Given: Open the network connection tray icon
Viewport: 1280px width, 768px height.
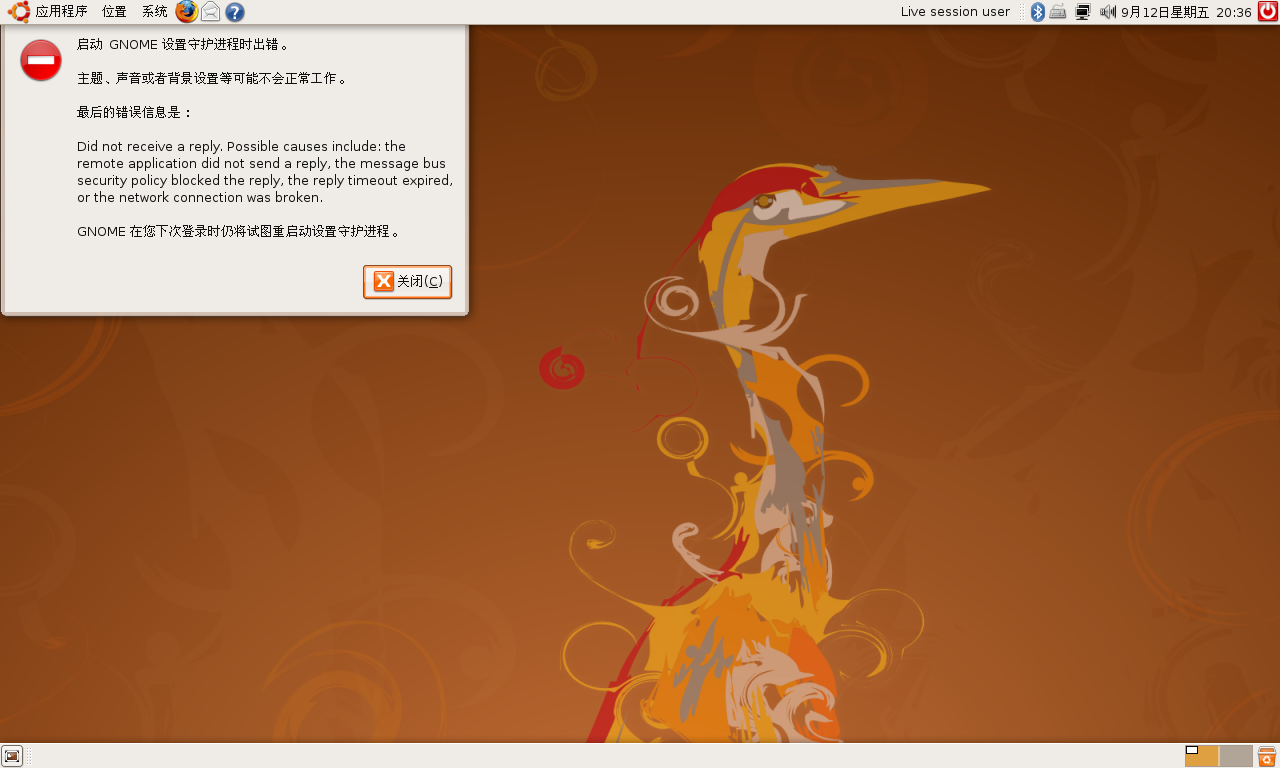Looking at the screenshot, I should click(1083, 12).
